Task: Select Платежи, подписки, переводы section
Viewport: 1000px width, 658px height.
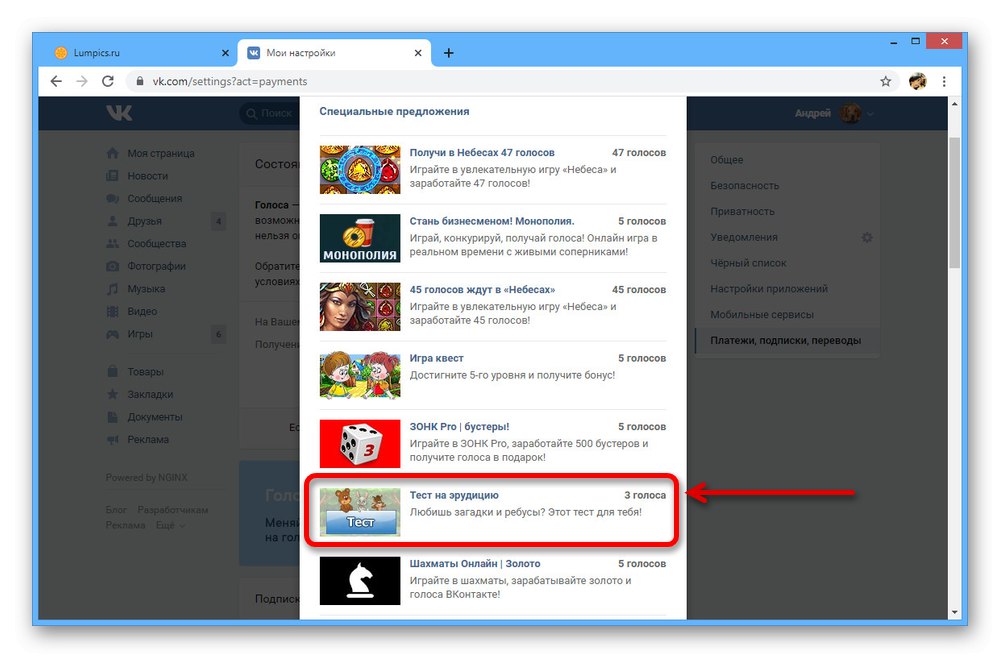Action: pyautogui.click(x=788, y=340)
